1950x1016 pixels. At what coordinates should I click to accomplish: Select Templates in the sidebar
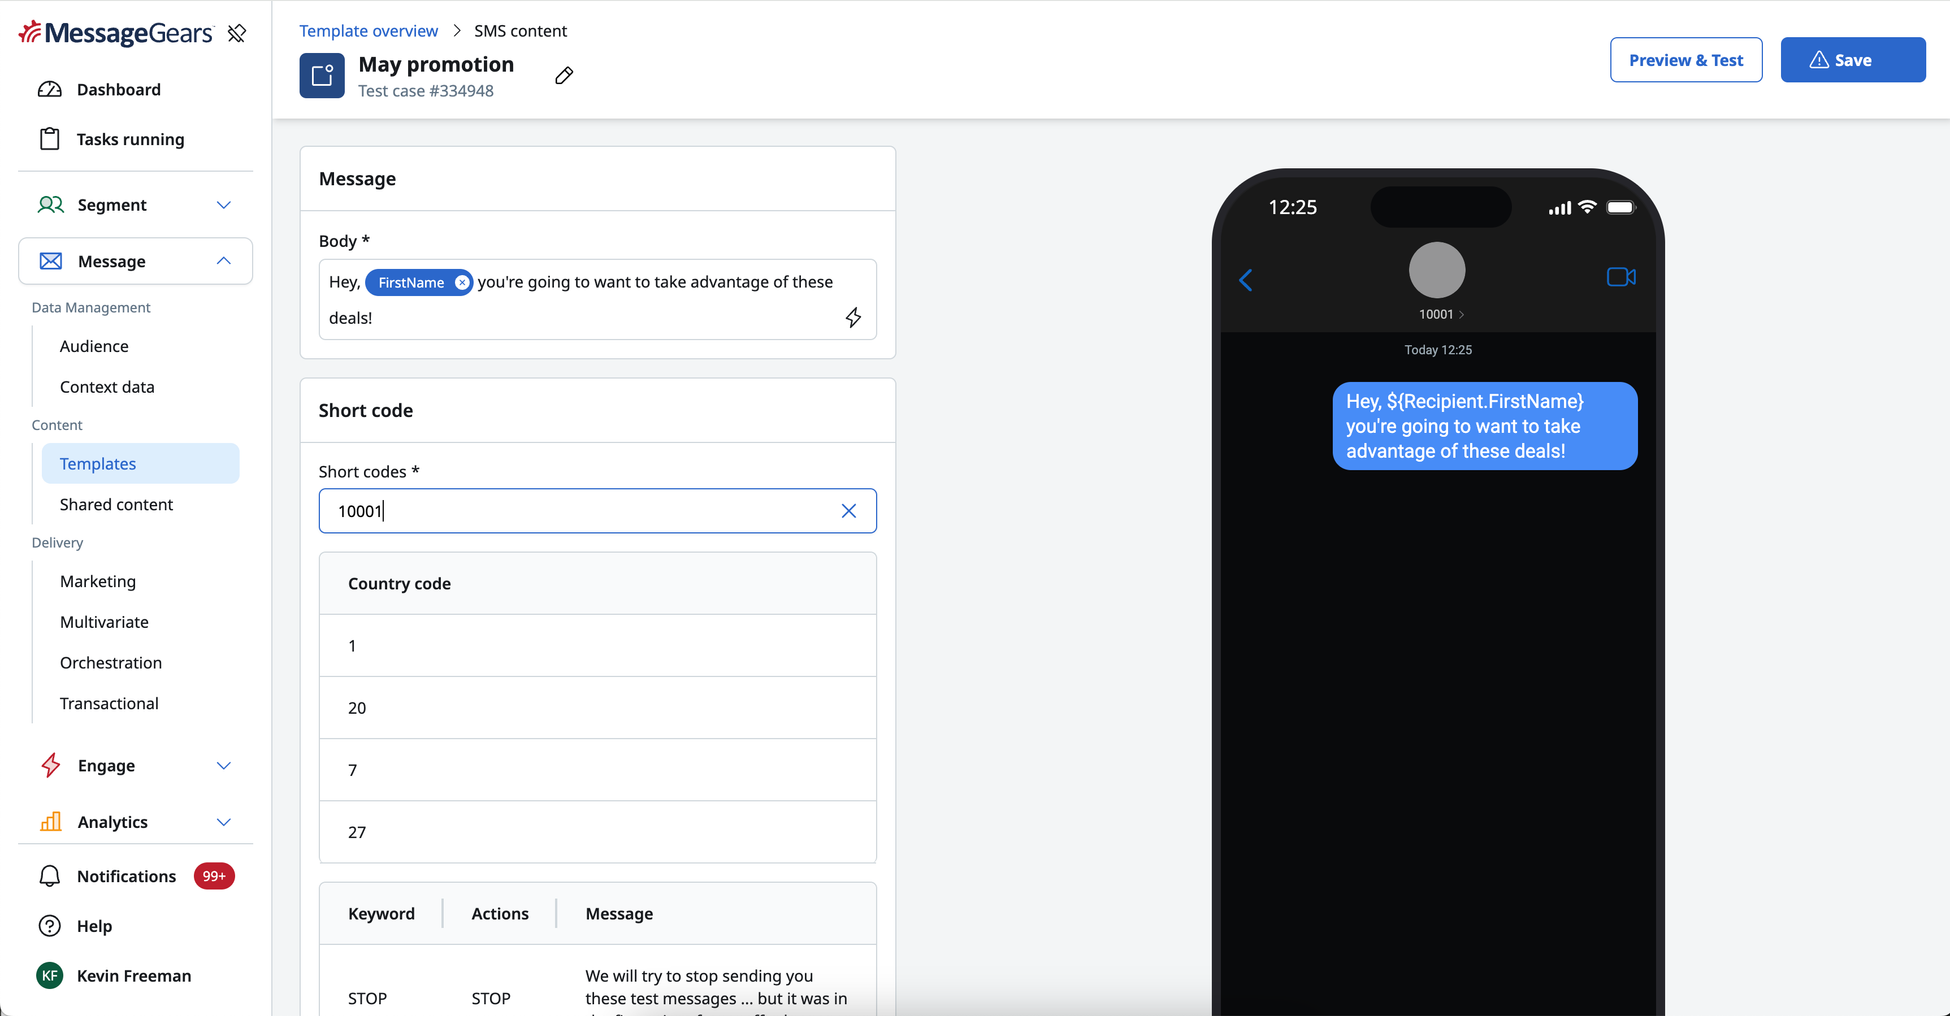140,464
